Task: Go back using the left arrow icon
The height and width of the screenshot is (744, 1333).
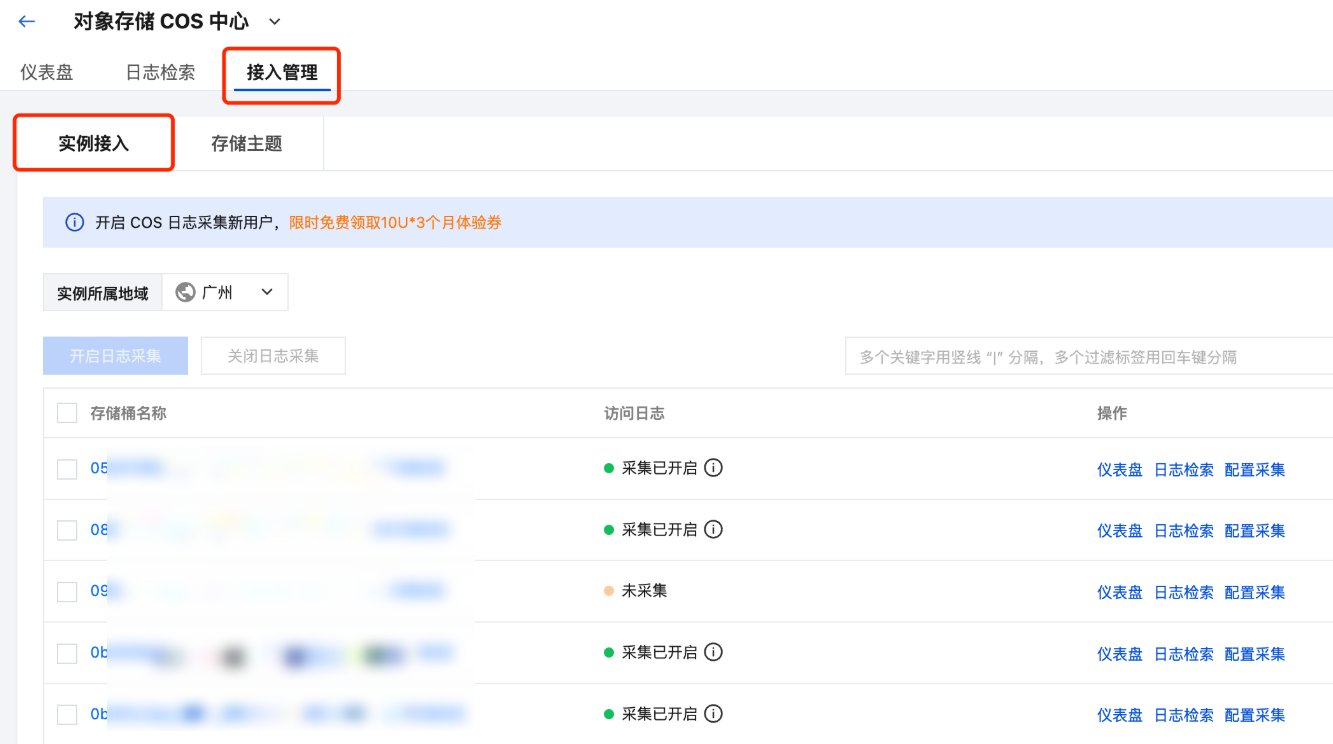Action: [x=27, y=21]
